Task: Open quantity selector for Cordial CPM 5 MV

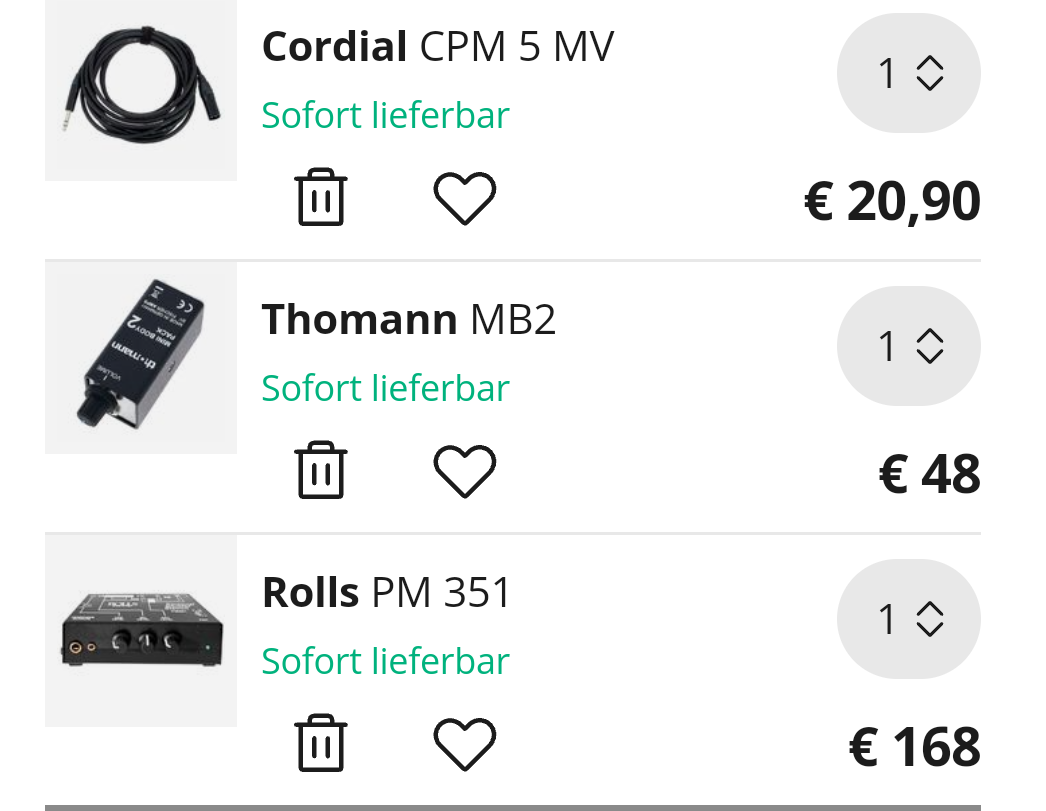Action: 909,73
